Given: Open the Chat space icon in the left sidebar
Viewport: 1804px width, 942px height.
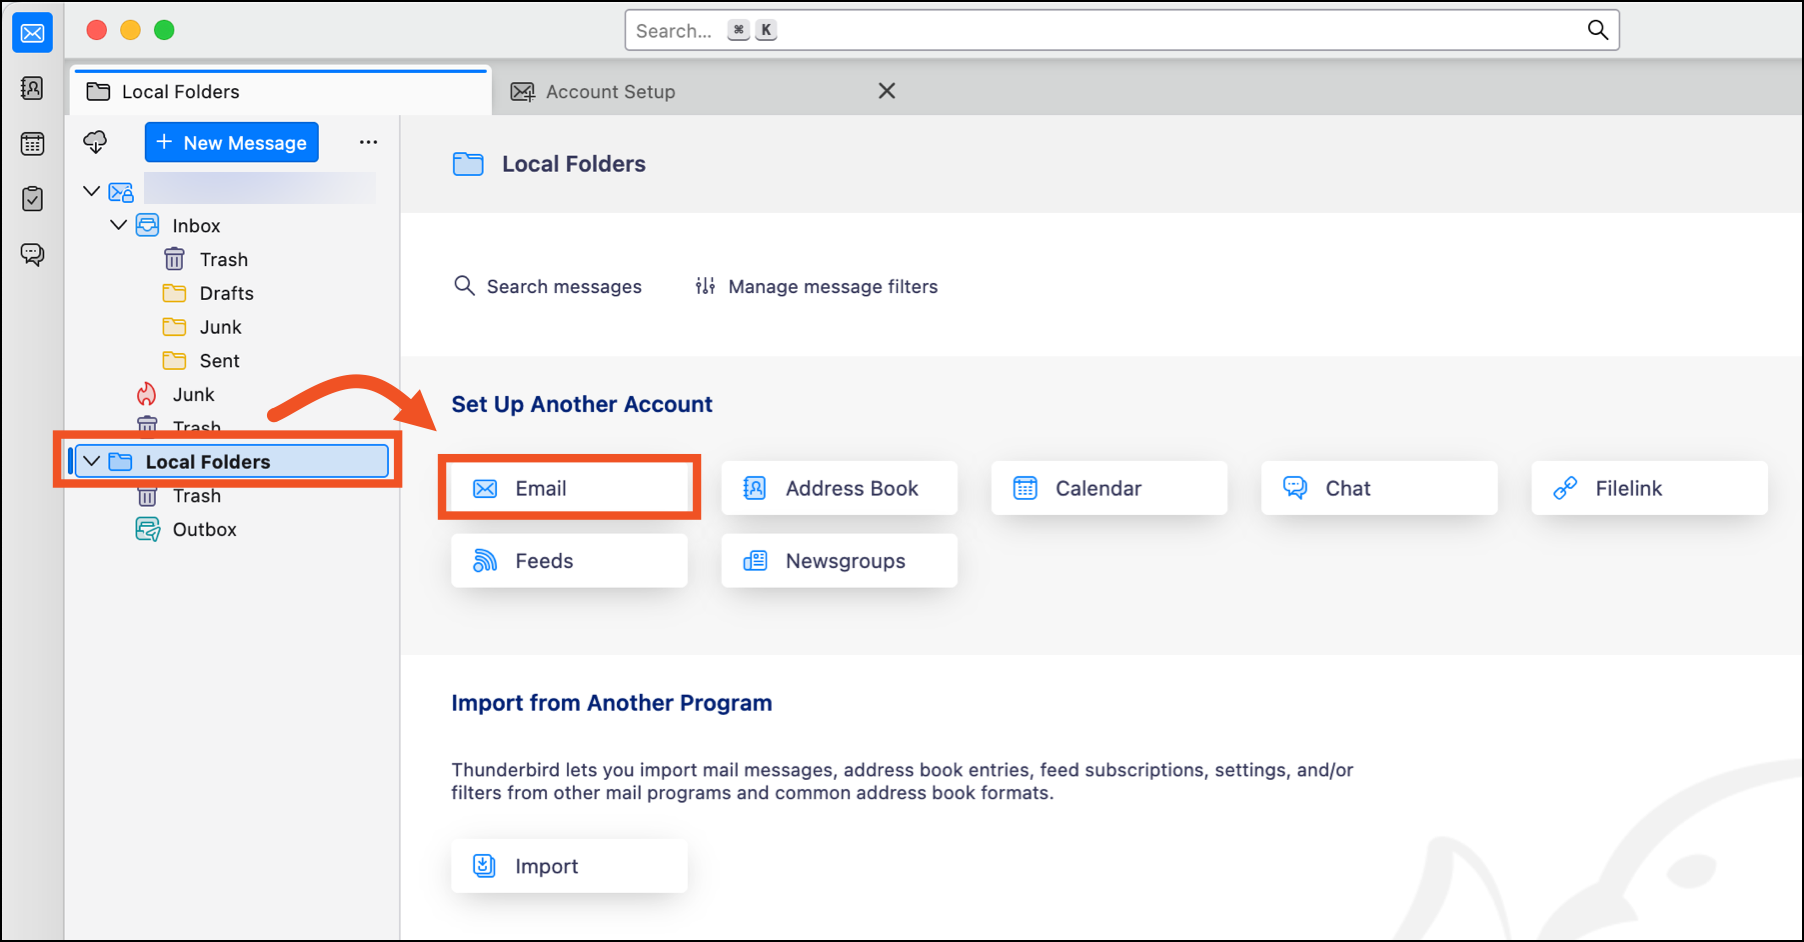Looking at the screenshot, I should click(x=32, y=254).
